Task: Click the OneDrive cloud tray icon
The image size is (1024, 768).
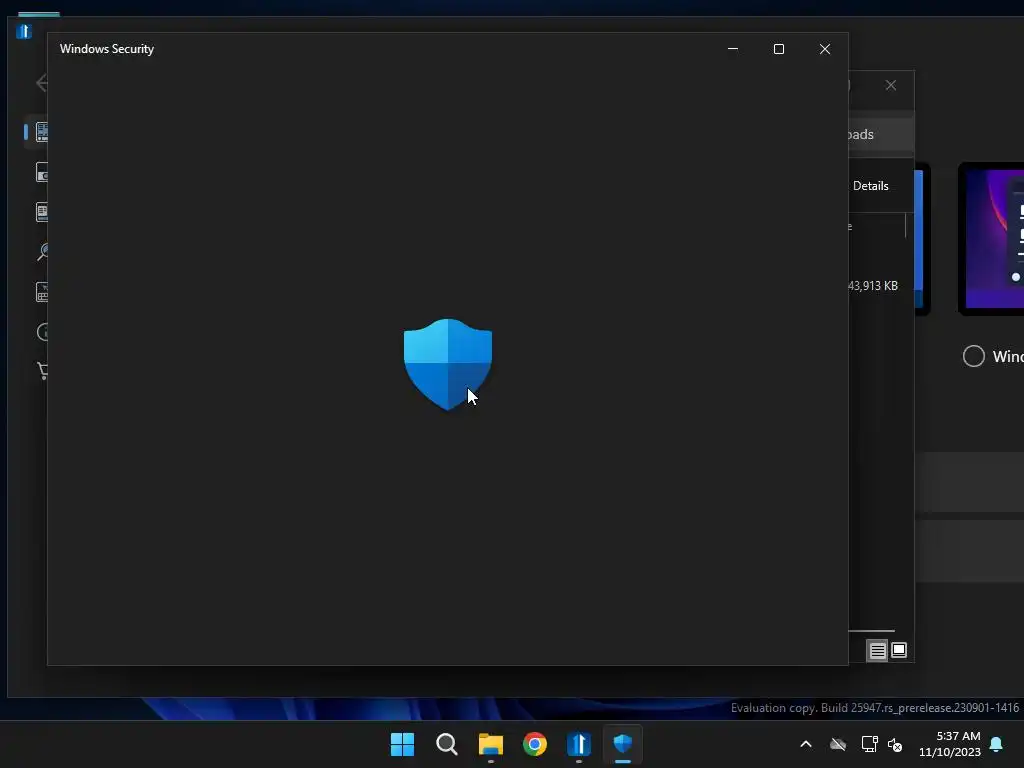Action: tap(838, 744)
